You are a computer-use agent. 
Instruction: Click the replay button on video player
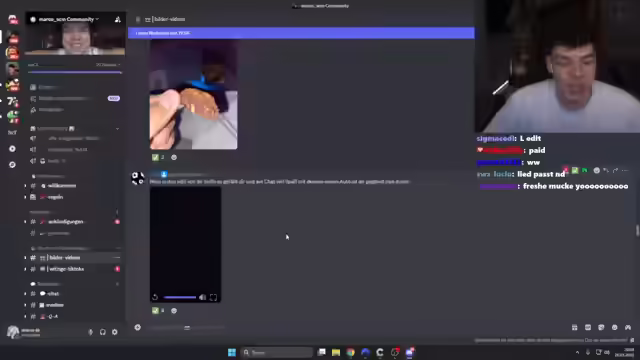155,297
